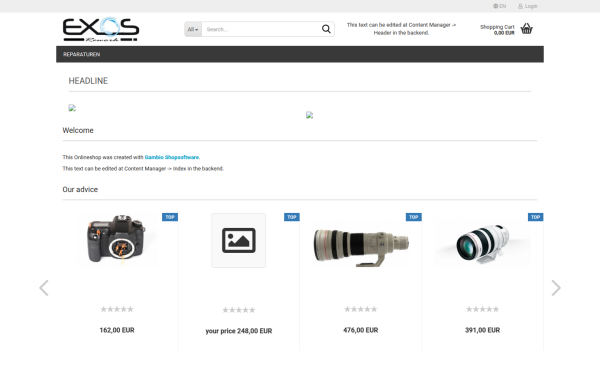Open the shopping cart basket icon

pyautogui.click(x=527, y=29)
